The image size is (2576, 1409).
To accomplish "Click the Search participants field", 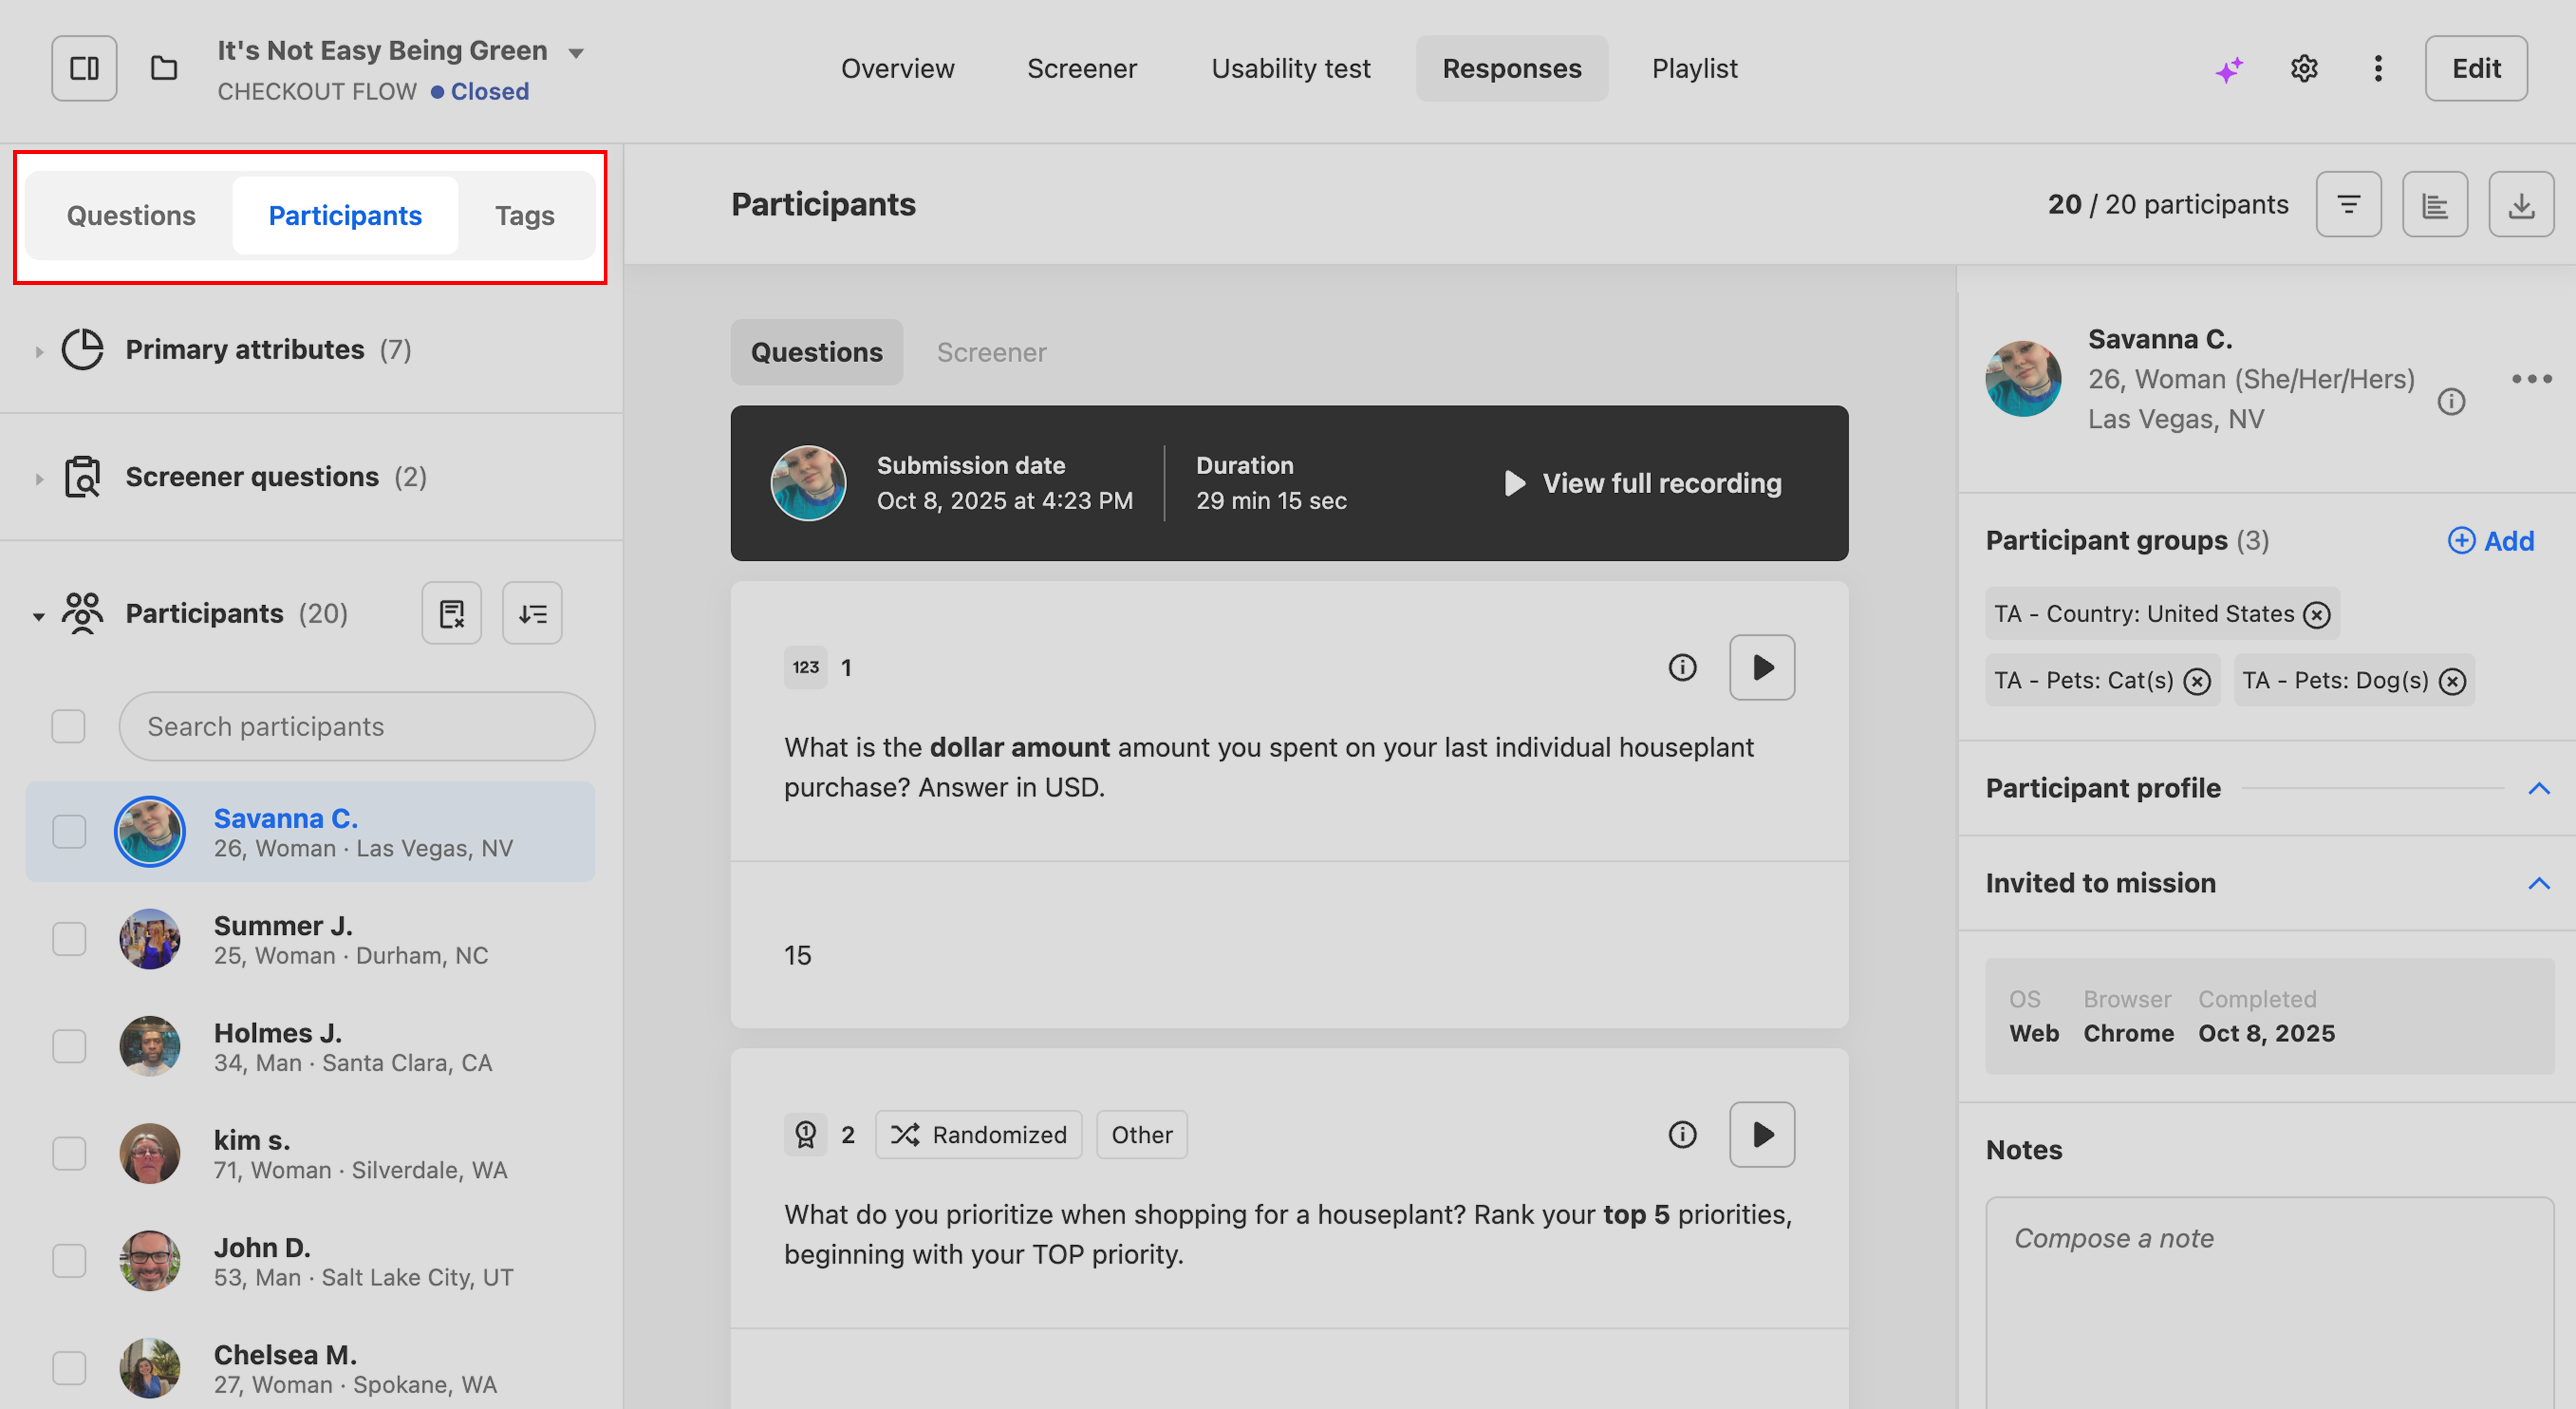I will tap(357, 727).
